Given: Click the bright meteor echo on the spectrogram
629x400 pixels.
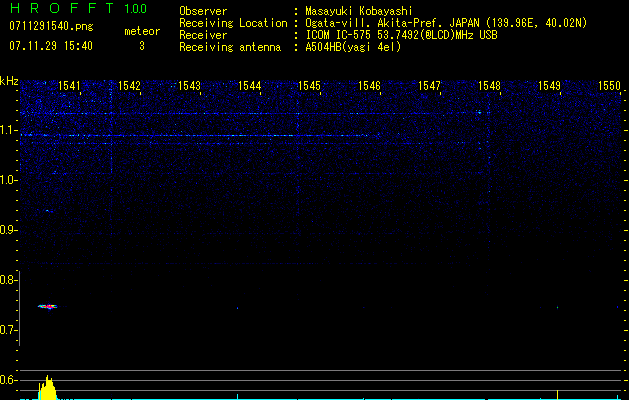Looking at the screenshot, I should pyautogui.click(x=48, y=307).
